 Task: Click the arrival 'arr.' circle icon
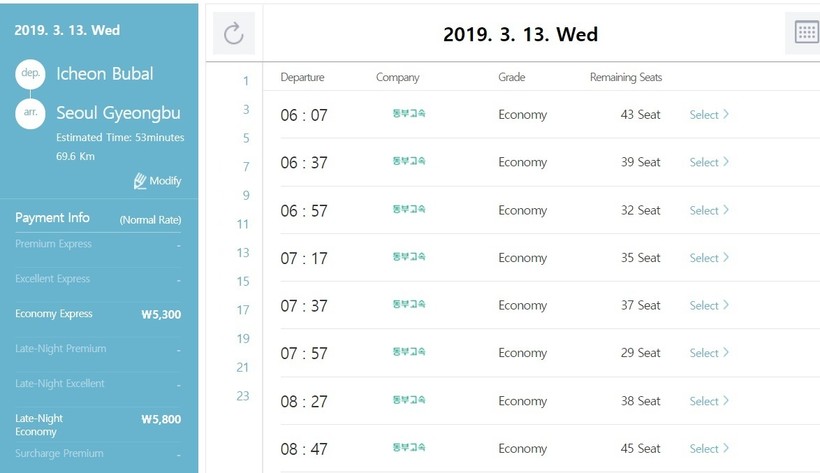(31, 114)
